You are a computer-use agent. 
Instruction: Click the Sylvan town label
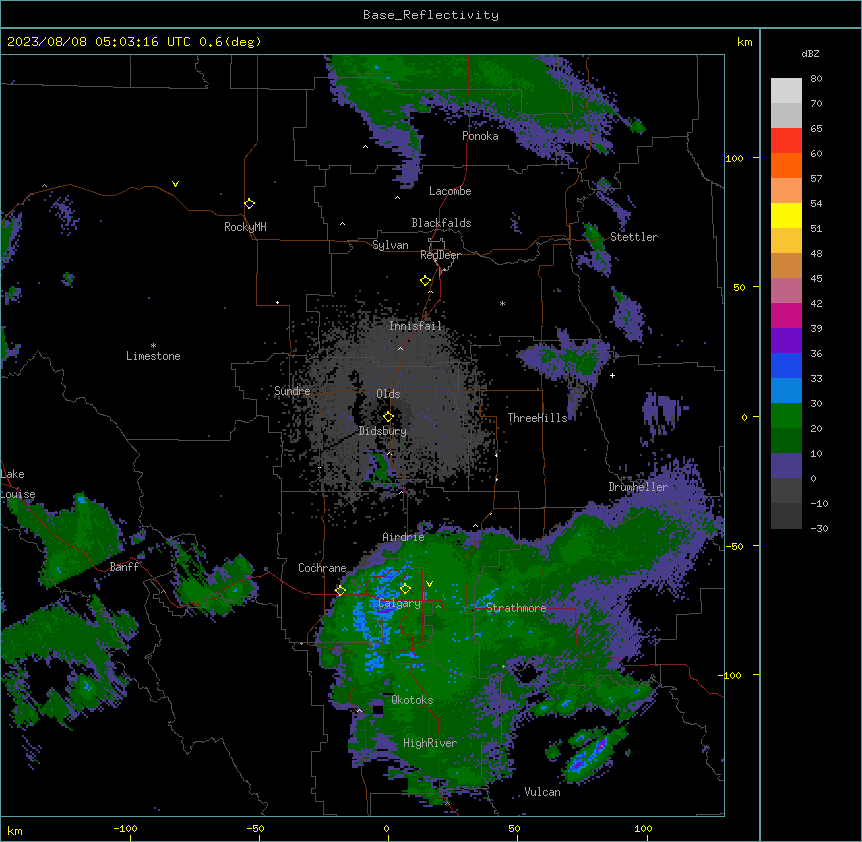(x=390, y=245)
